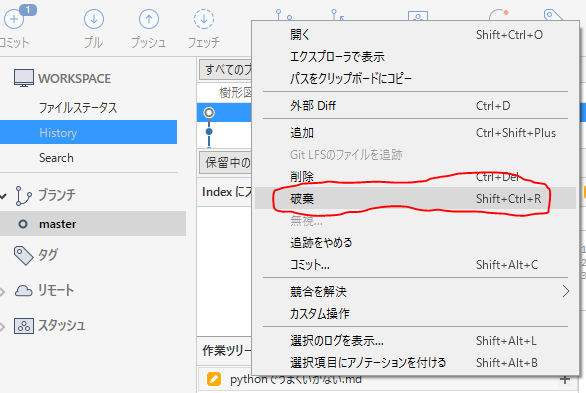Click the stash icon beside スタッシュ

(x=24, y=326)
